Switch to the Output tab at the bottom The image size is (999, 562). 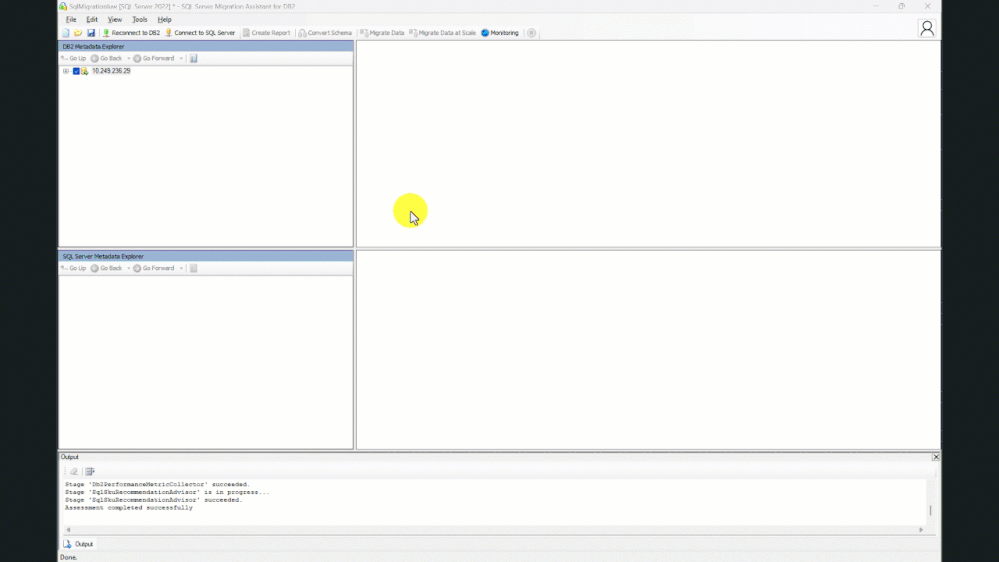pyautogui.click(x=78, y=544)
